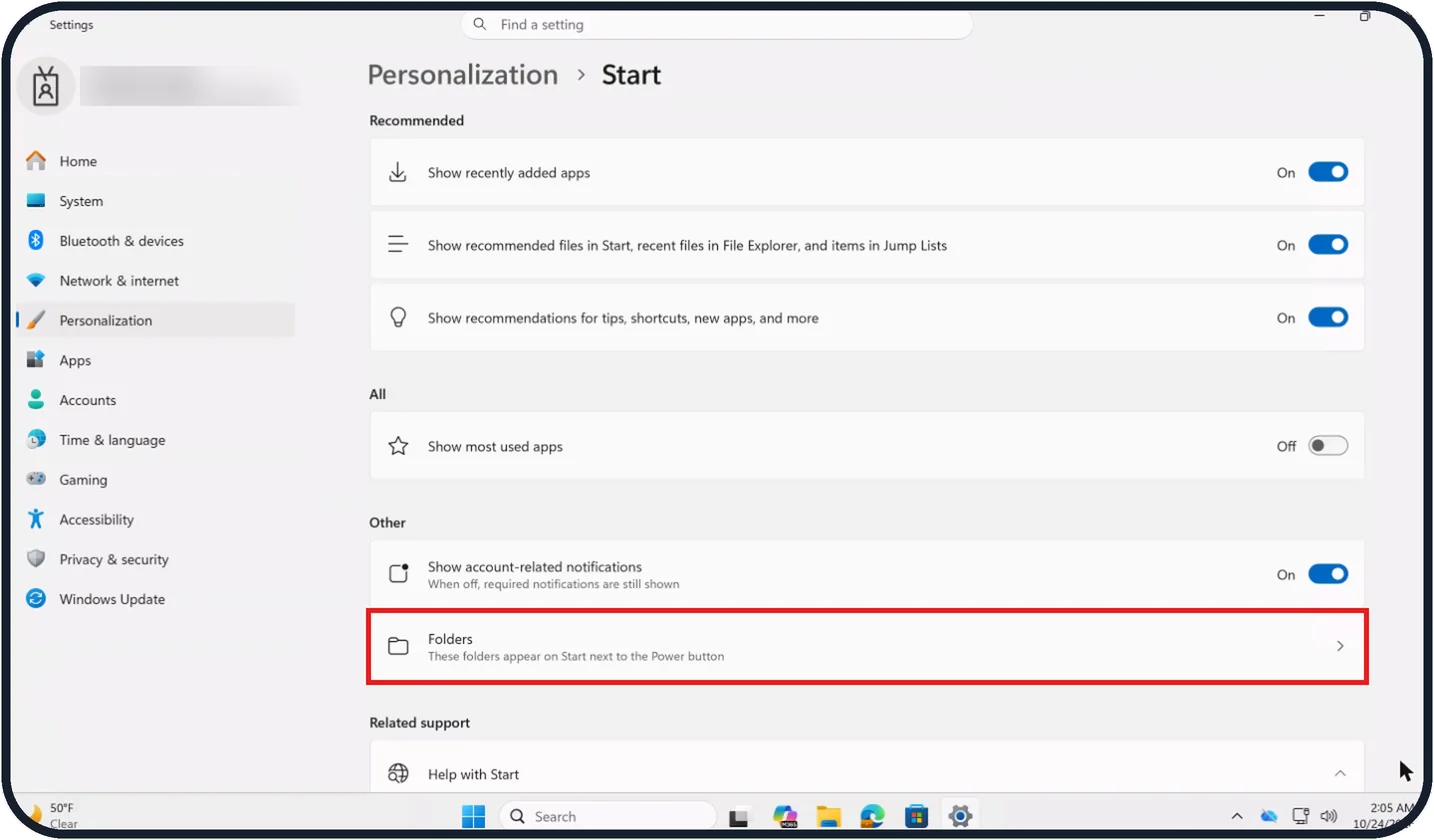
Task: Go back to Personalization breadcrumb
Action: (463, 75)
